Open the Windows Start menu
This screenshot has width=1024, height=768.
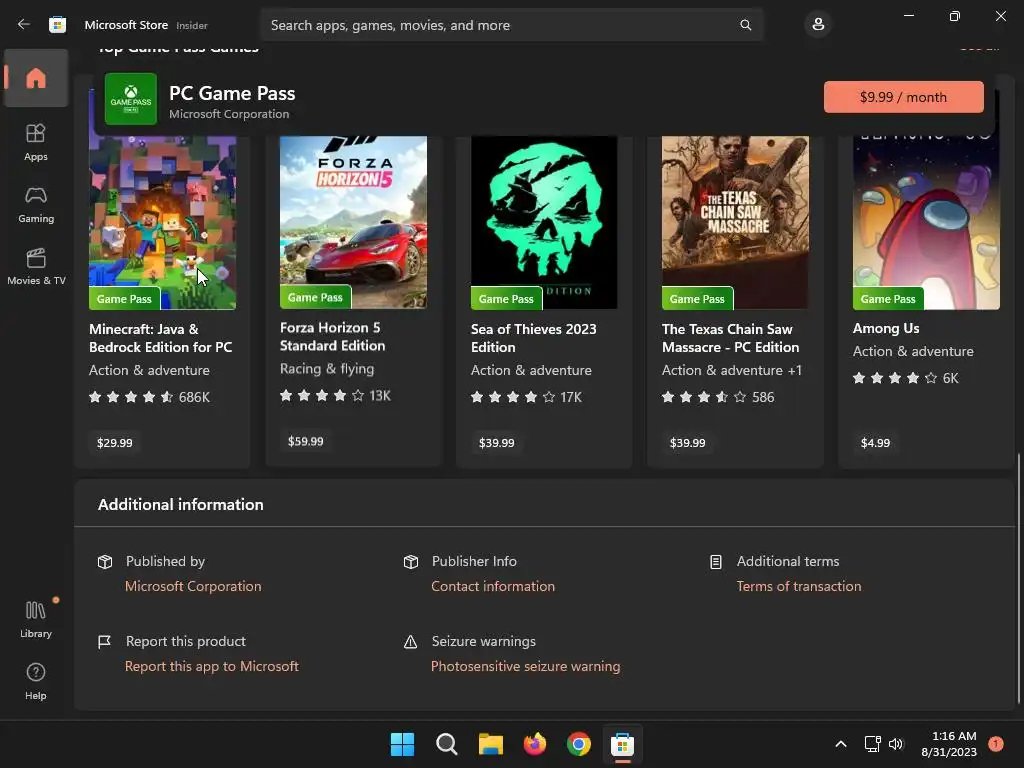(402, 744)
